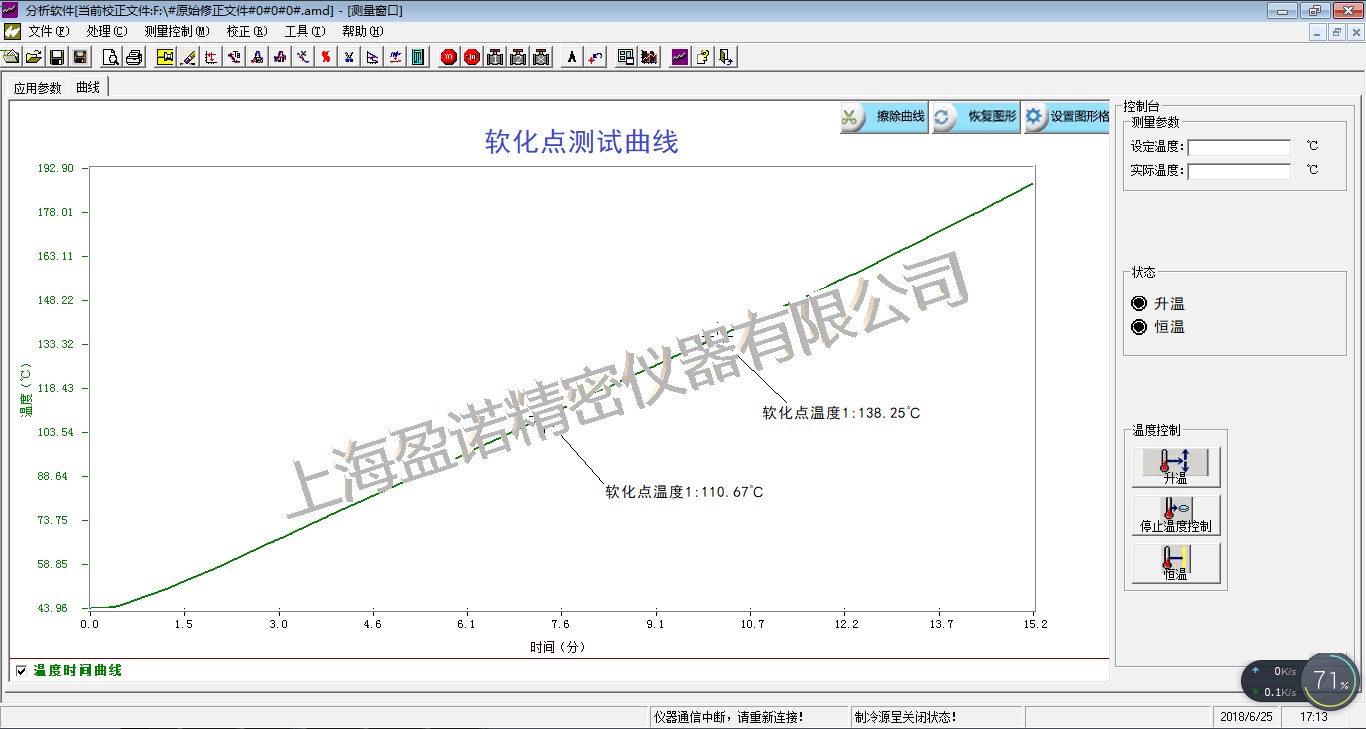Click the open file folder toolbar icon
The width and height of the screenshot is (1366, 729).
(34, 57)
